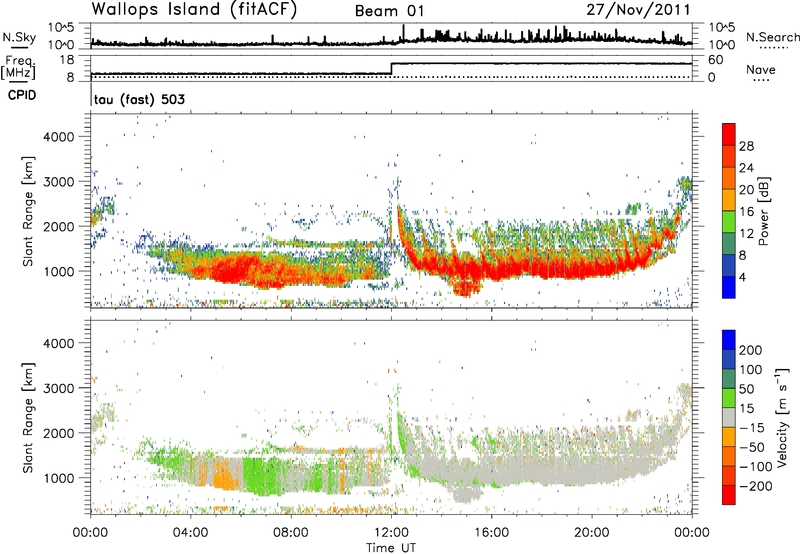This screenshot has width=800, height=554.
Task: Click the 'Nave' legend label
Action: (761, 69)
